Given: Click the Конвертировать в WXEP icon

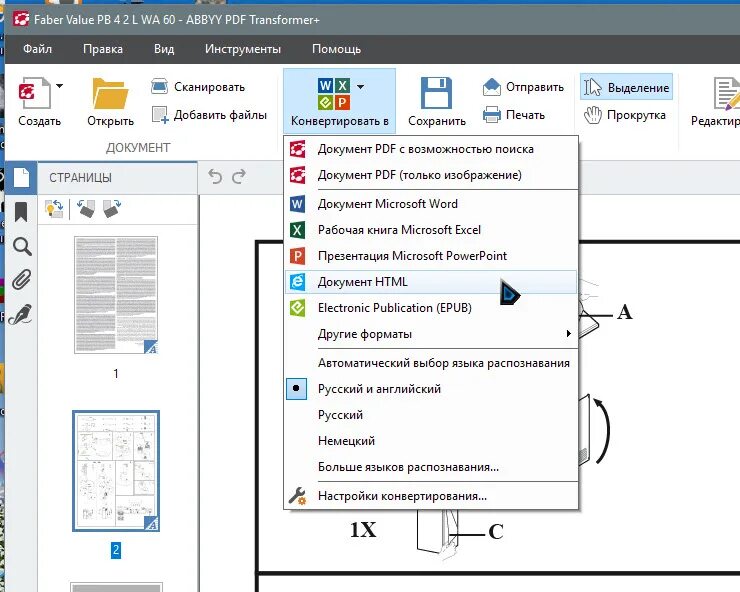Looking at the screenshot, I should pyautogui.click(x=334, y=94).
